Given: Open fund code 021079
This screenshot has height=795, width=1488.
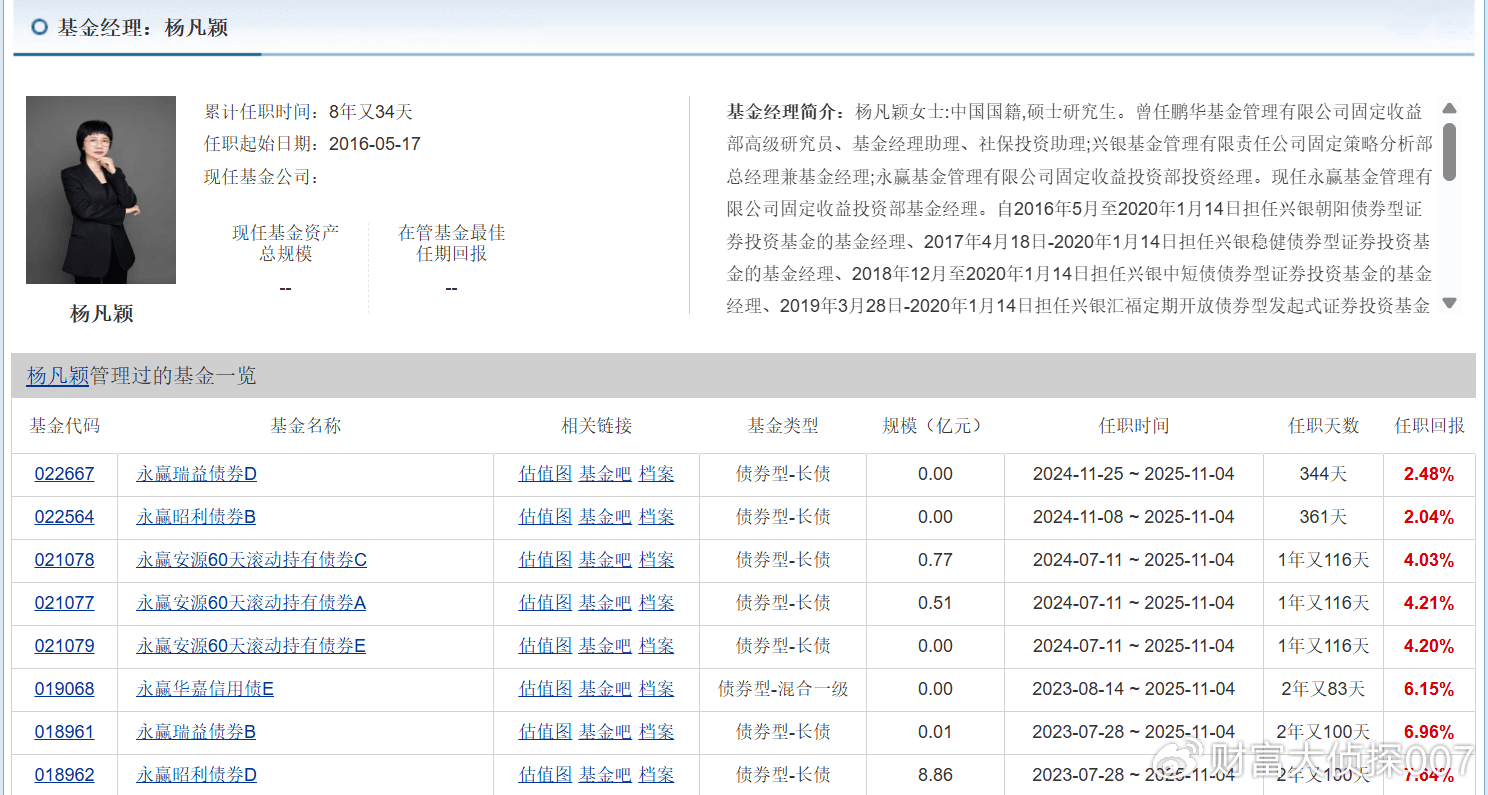Looking at the screenshot, I should [64, 646].
